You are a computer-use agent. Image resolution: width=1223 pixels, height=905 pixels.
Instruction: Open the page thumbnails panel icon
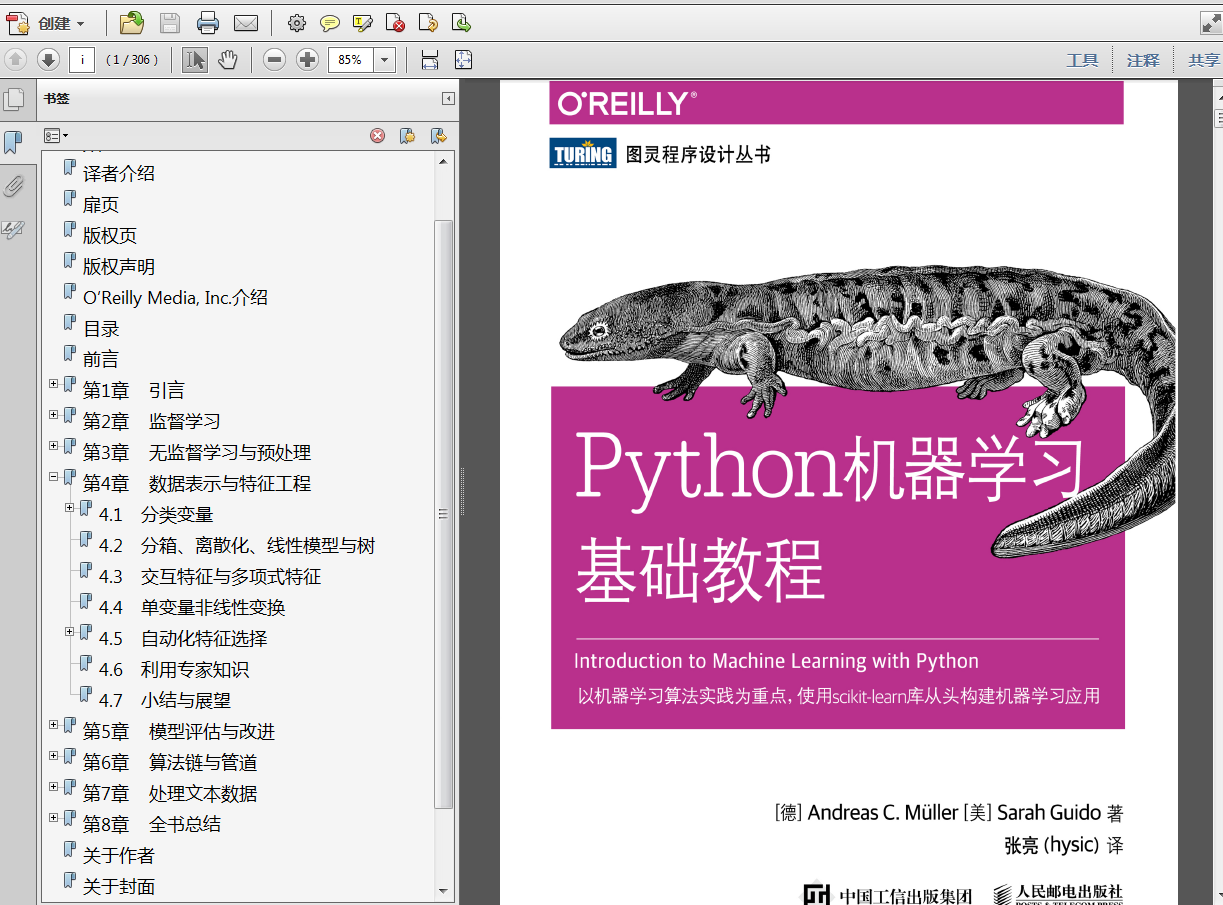pos(14,100)
